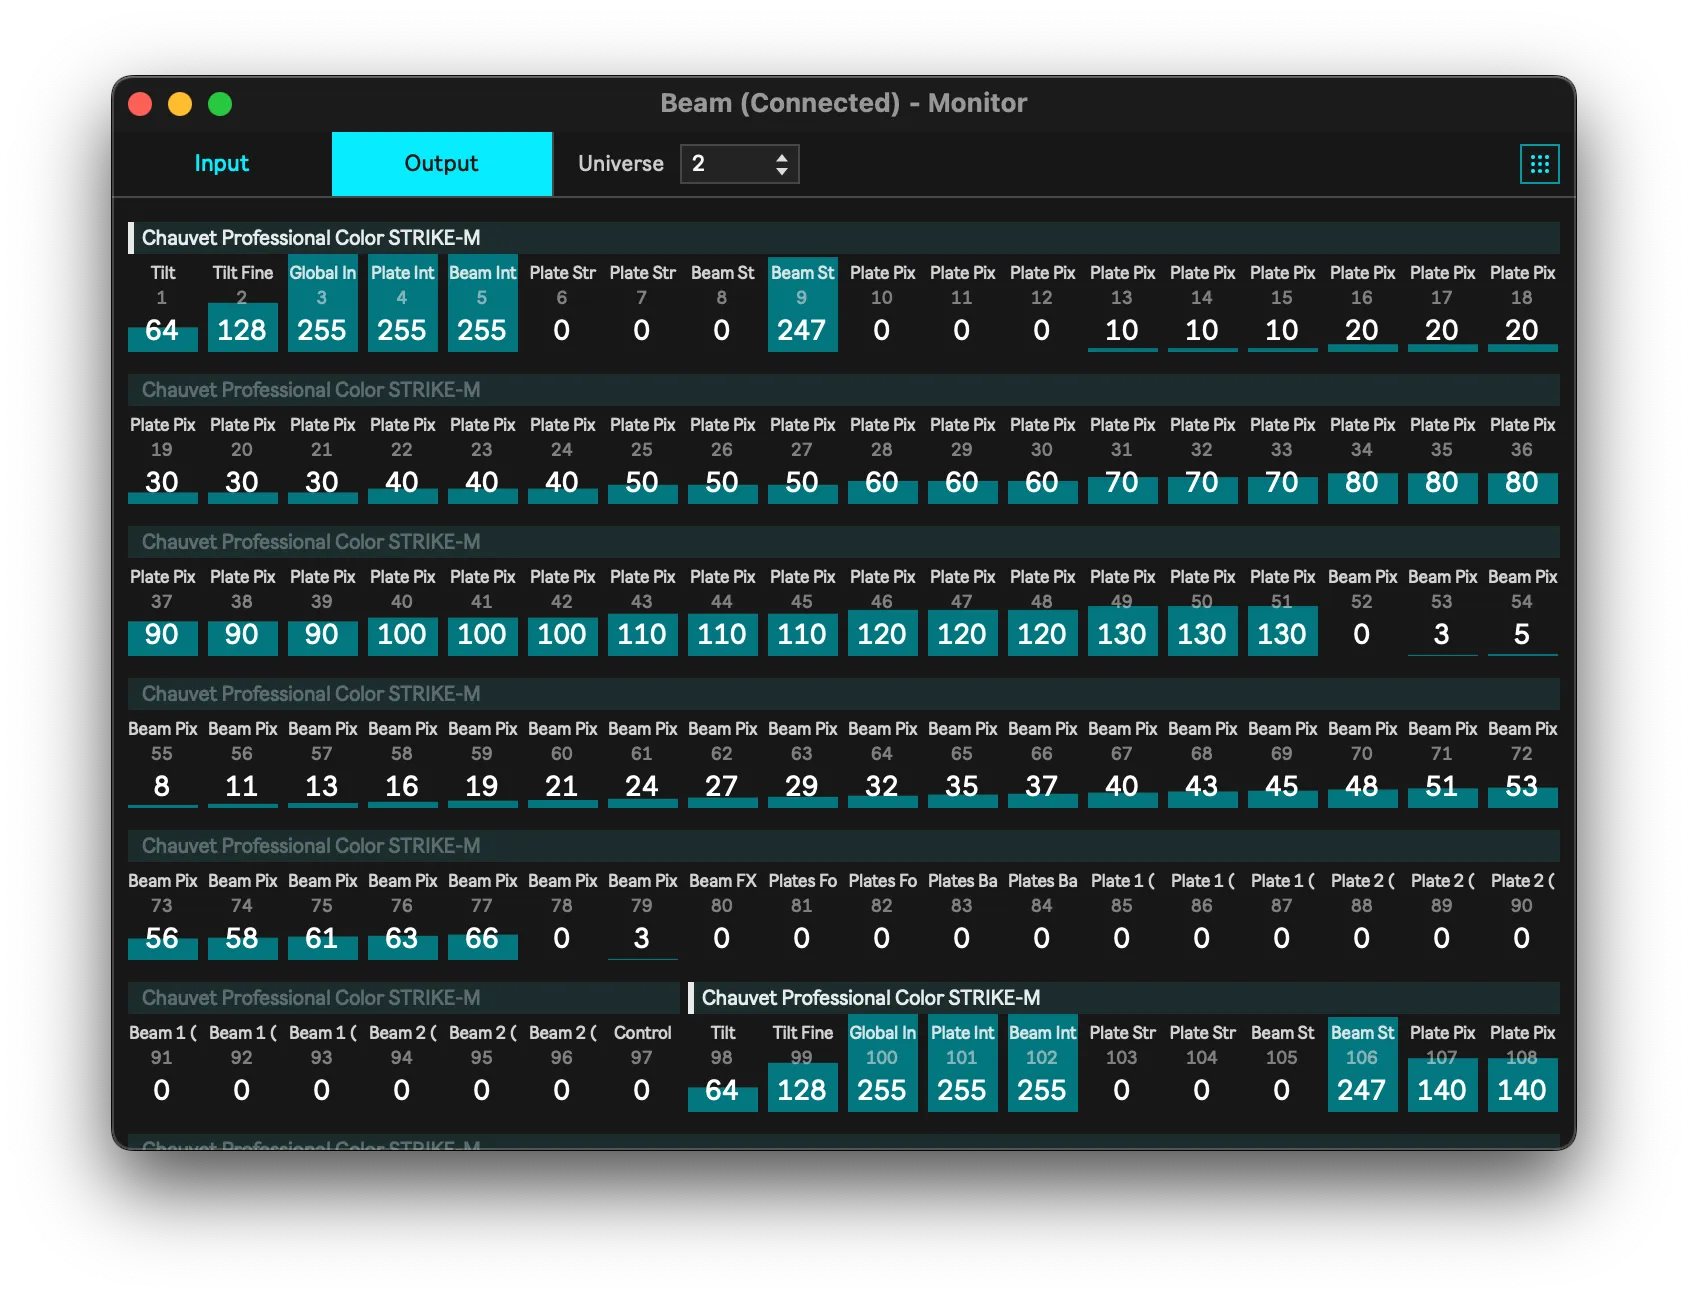Switch to the Input tab
This screenshot has width=1688, height=1298.
[x=222, y=164]
